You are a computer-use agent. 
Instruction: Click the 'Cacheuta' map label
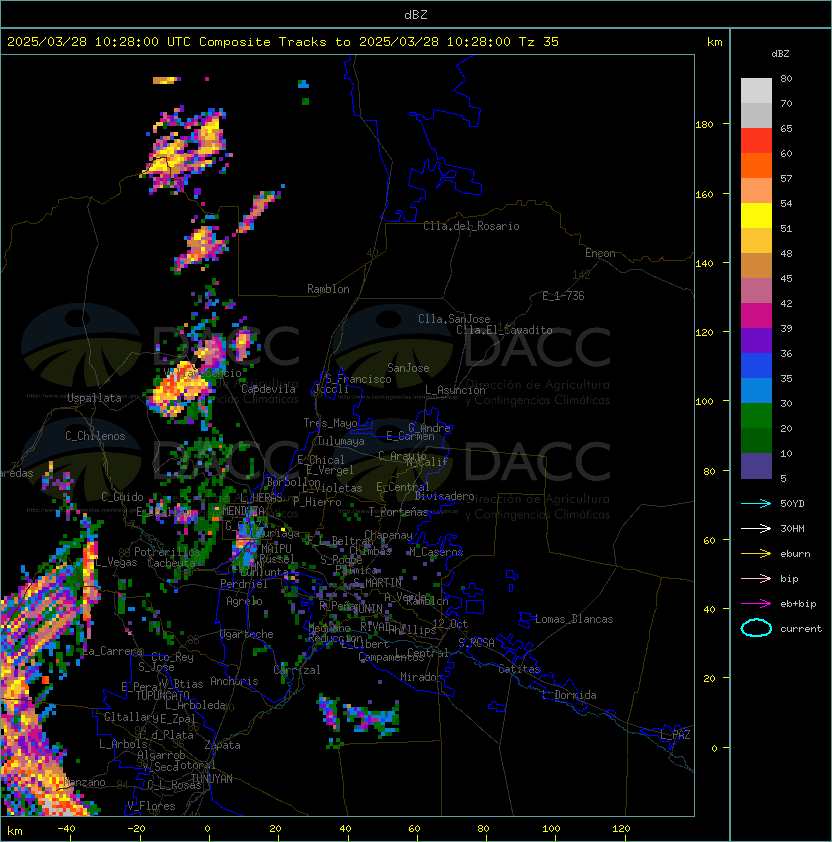click(x=171, y=563)
